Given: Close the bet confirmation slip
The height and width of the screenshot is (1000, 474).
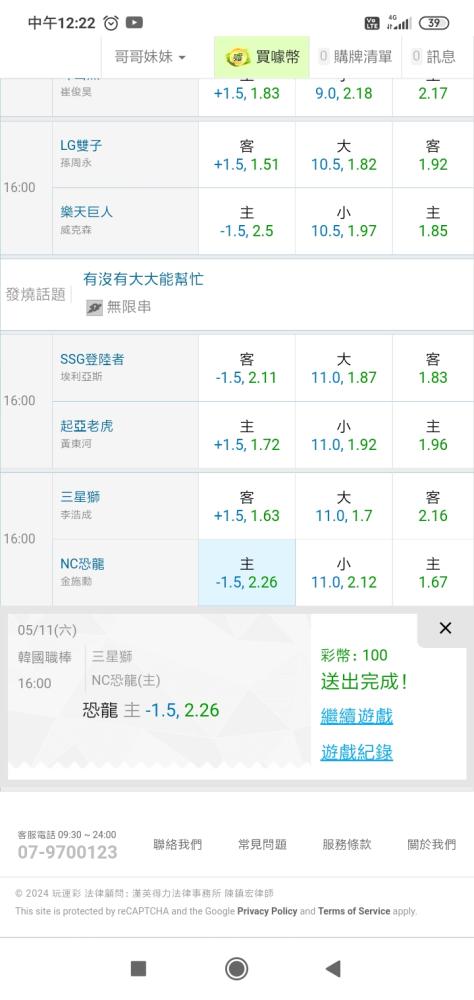Looking at the screenshot, I should click(445, 628).
